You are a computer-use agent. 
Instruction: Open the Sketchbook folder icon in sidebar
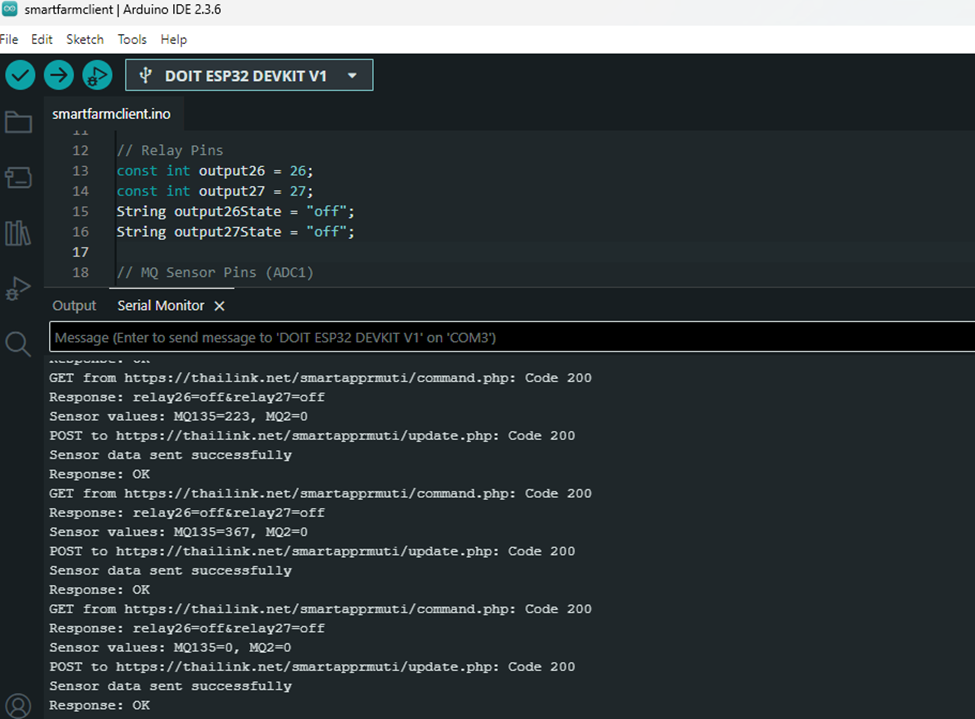tap(18, 123)
